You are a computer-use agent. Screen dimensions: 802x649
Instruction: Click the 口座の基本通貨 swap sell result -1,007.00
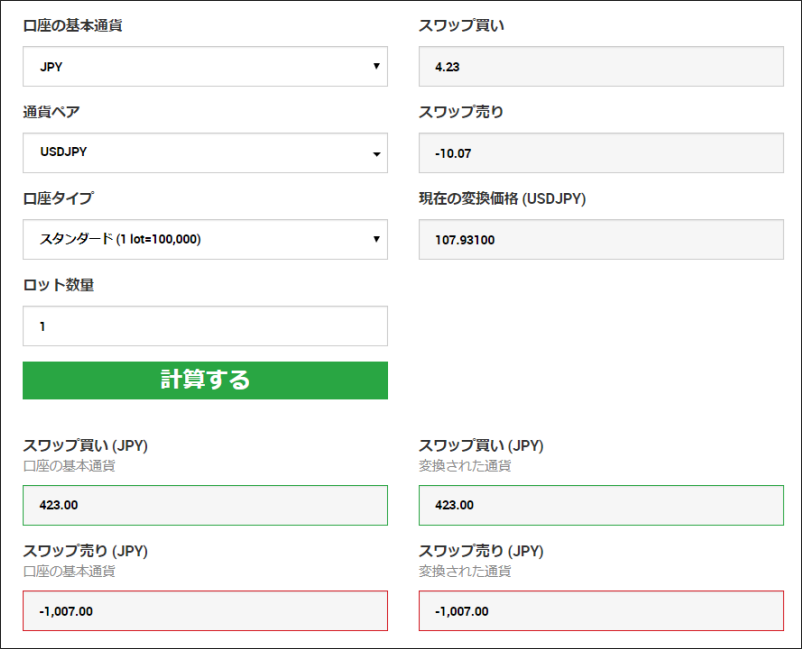(204, 610)
